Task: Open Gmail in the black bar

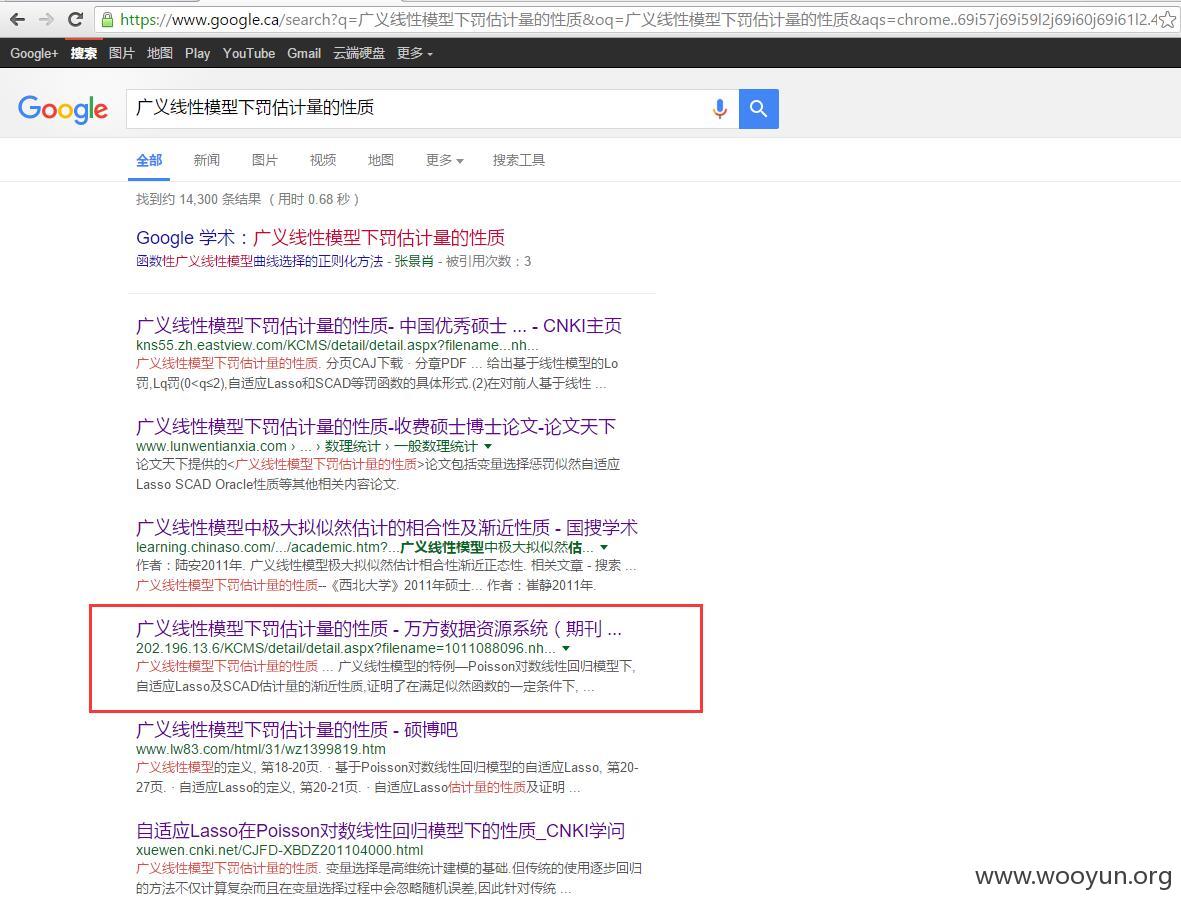Action: point(304,53)
